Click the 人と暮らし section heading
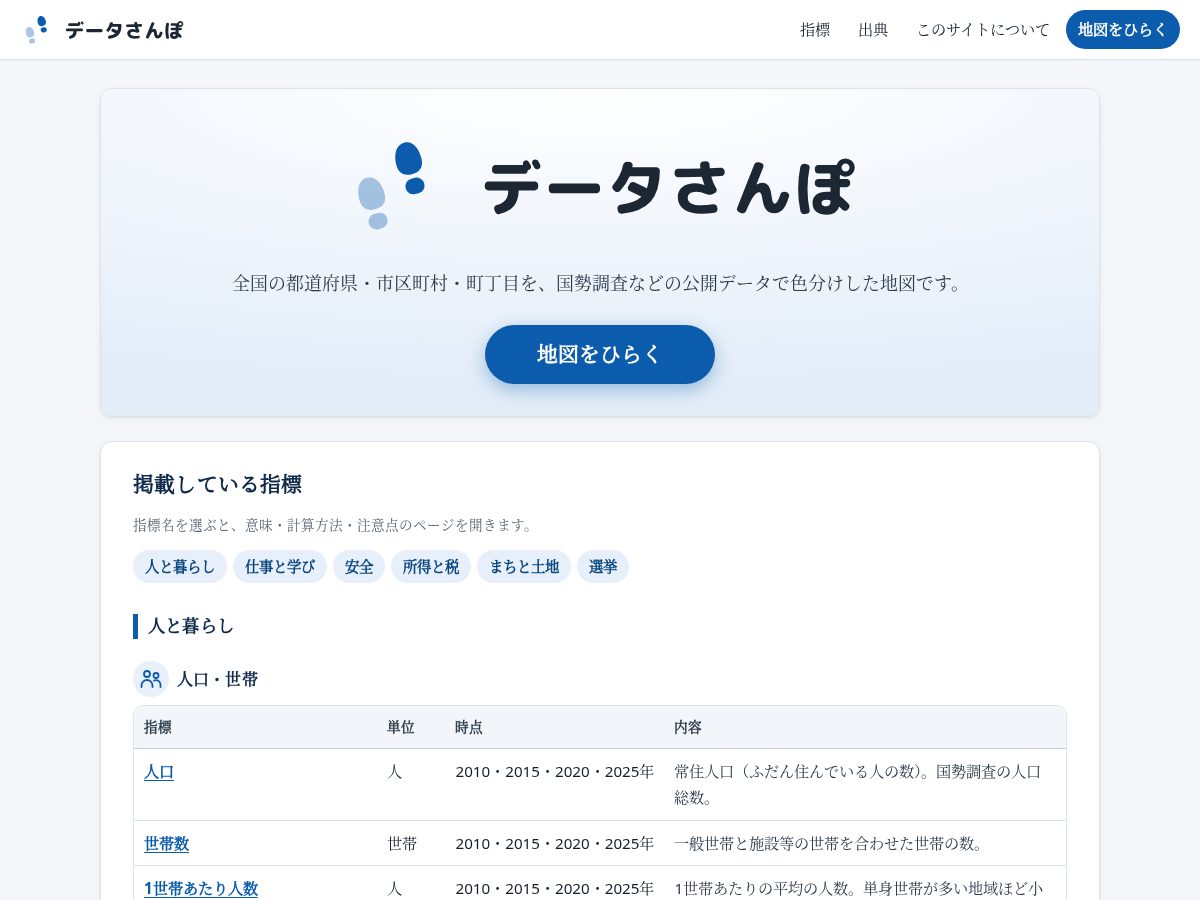Image resolution: width=1200 pixels, height=900 pixels. tap(191, 626)
